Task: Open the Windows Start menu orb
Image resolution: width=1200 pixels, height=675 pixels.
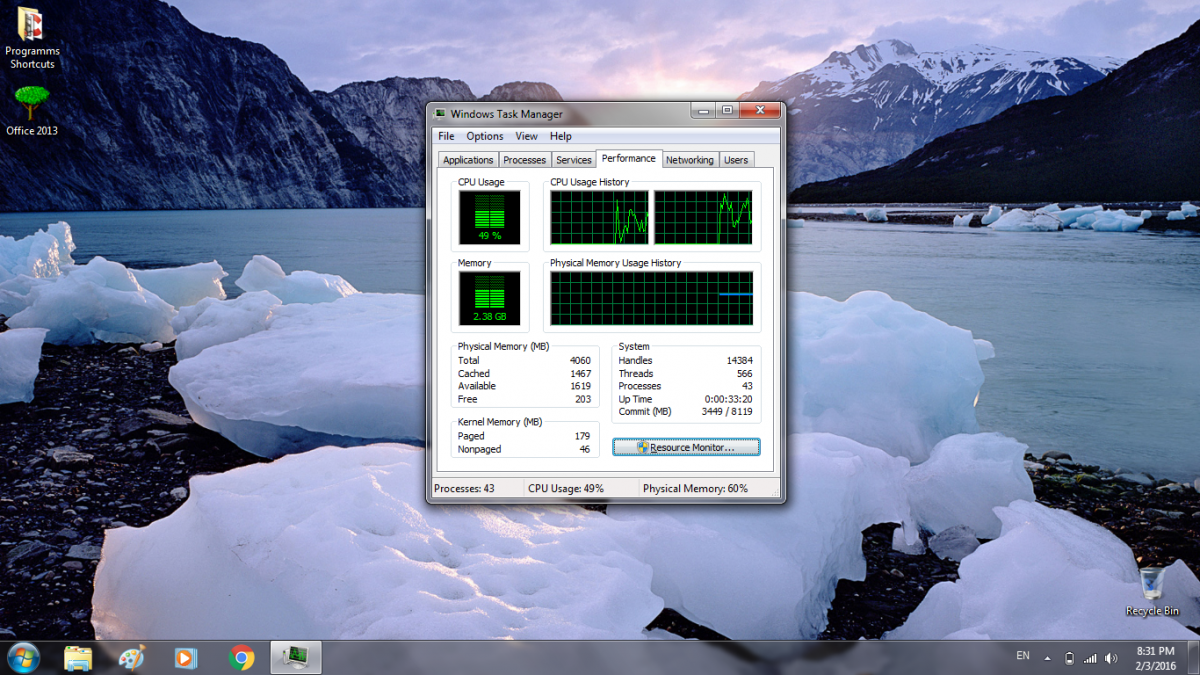Action: point(22,657)
